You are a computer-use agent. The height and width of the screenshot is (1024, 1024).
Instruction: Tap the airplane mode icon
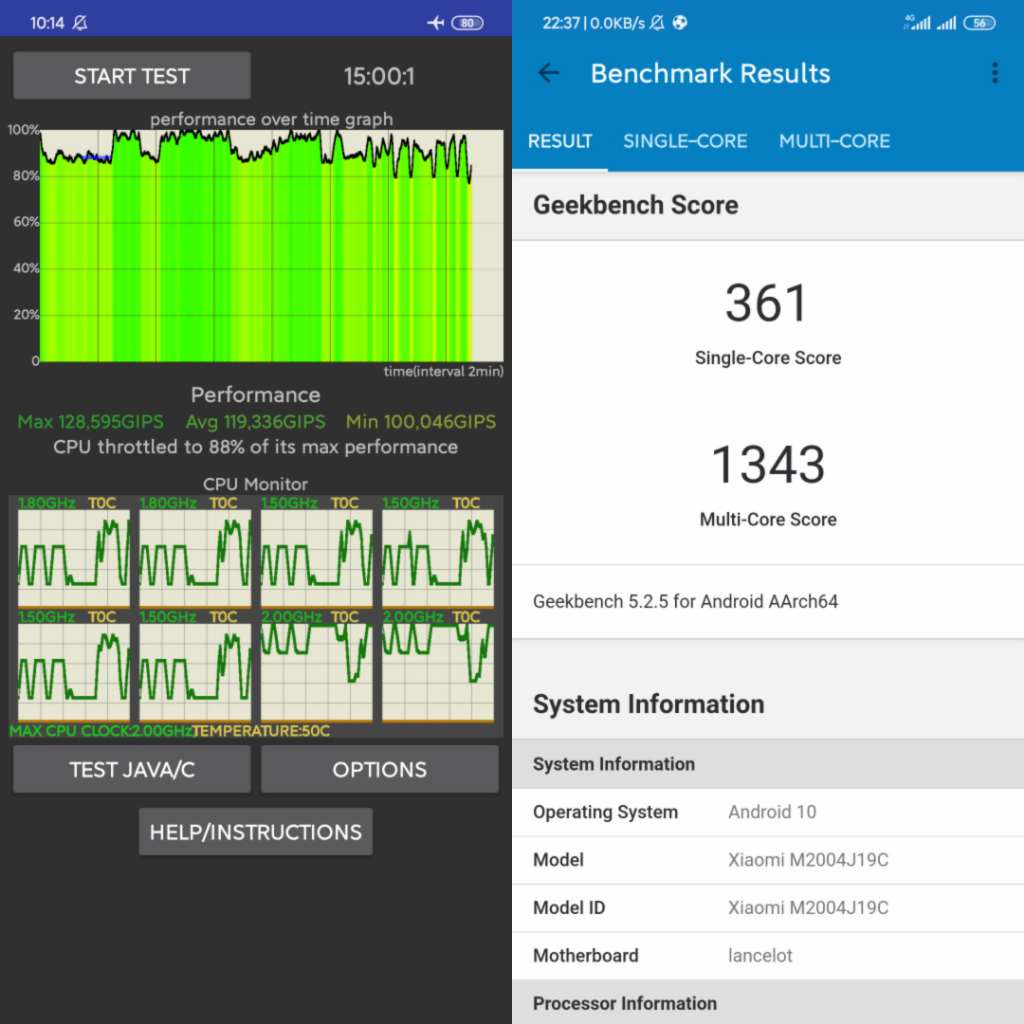[x=434, y=22]
